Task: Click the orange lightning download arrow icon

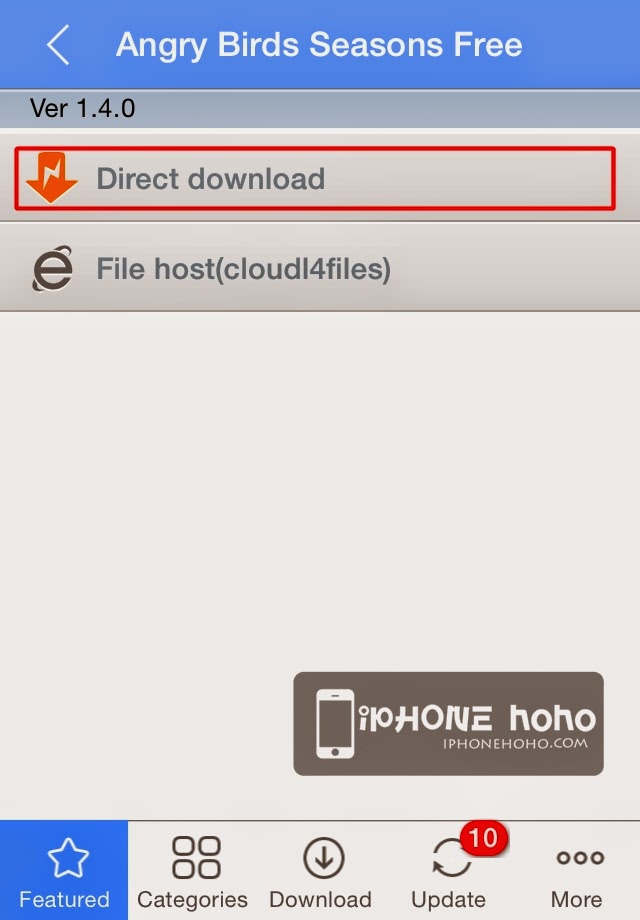Action: pos(52,178)
